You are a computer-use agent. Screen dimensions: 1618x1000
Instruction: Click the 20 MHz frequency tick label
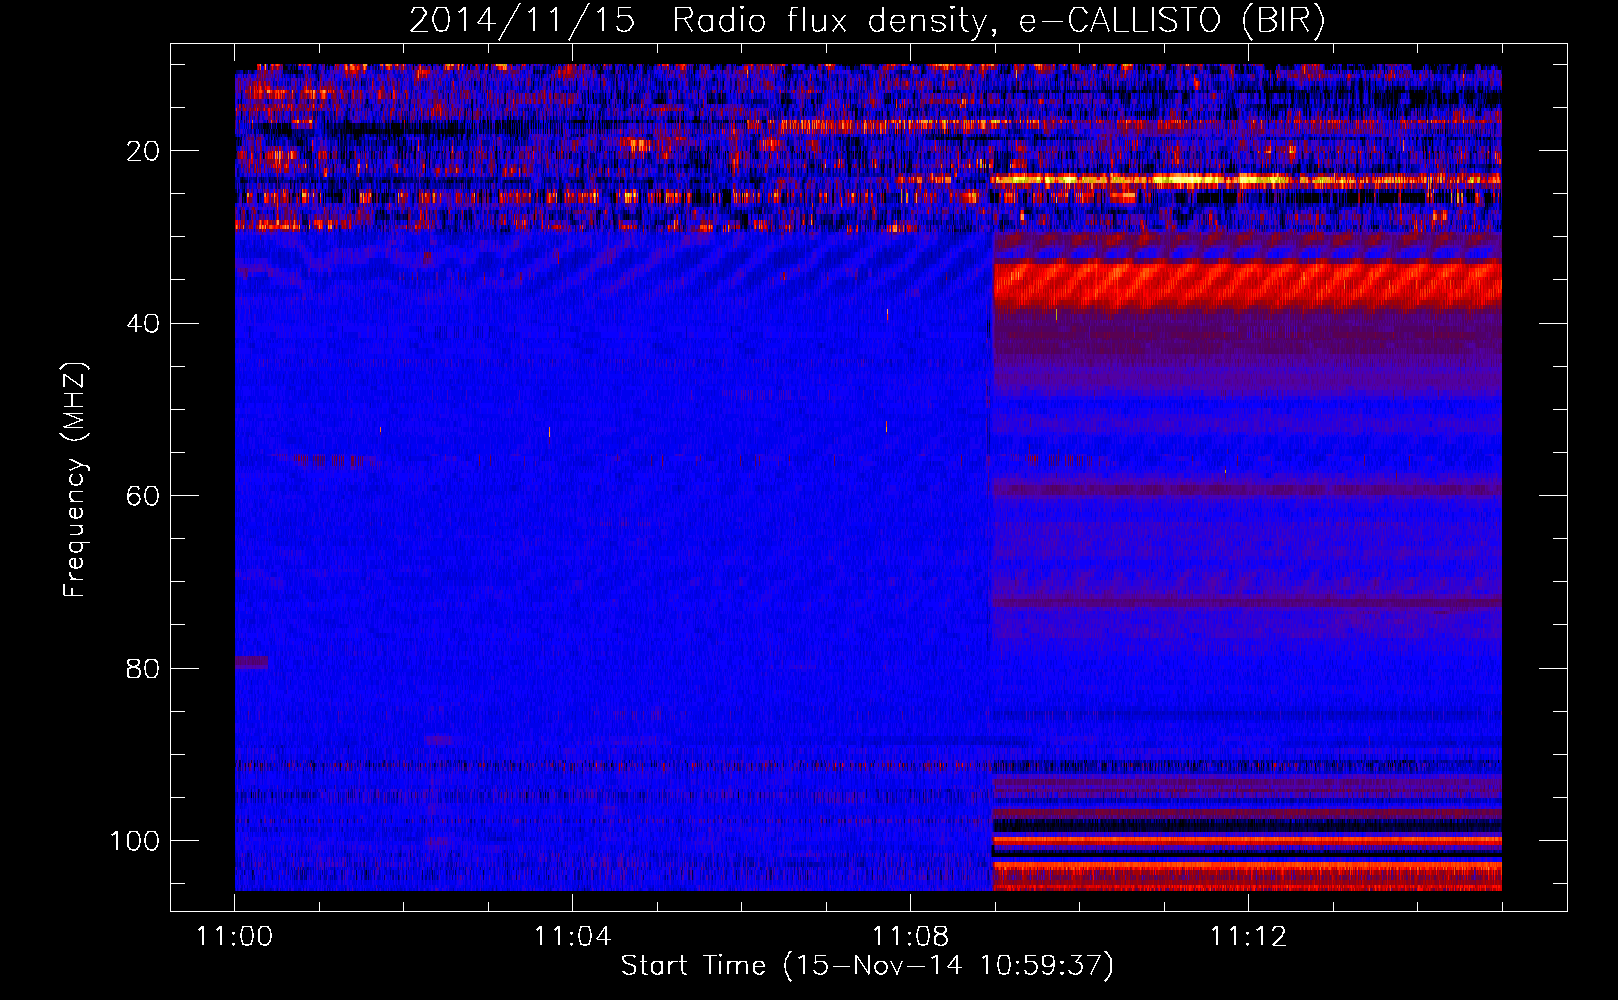[x=144, y=151]
